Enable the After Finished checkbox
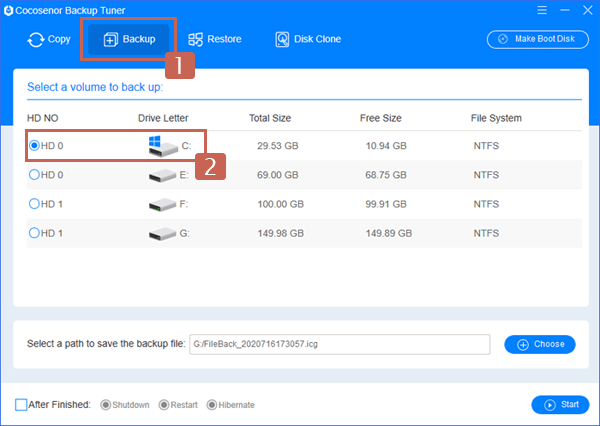This screenshot has width=600, height=426. click(x=21, y=405)
